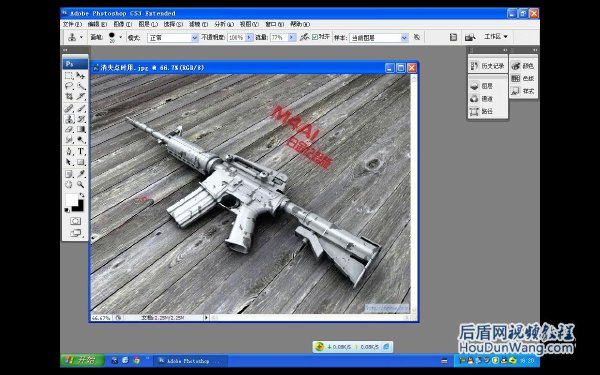This screenshot has height=375, width=600.
Task: Select the Move tool
Action: pos(81,75)
